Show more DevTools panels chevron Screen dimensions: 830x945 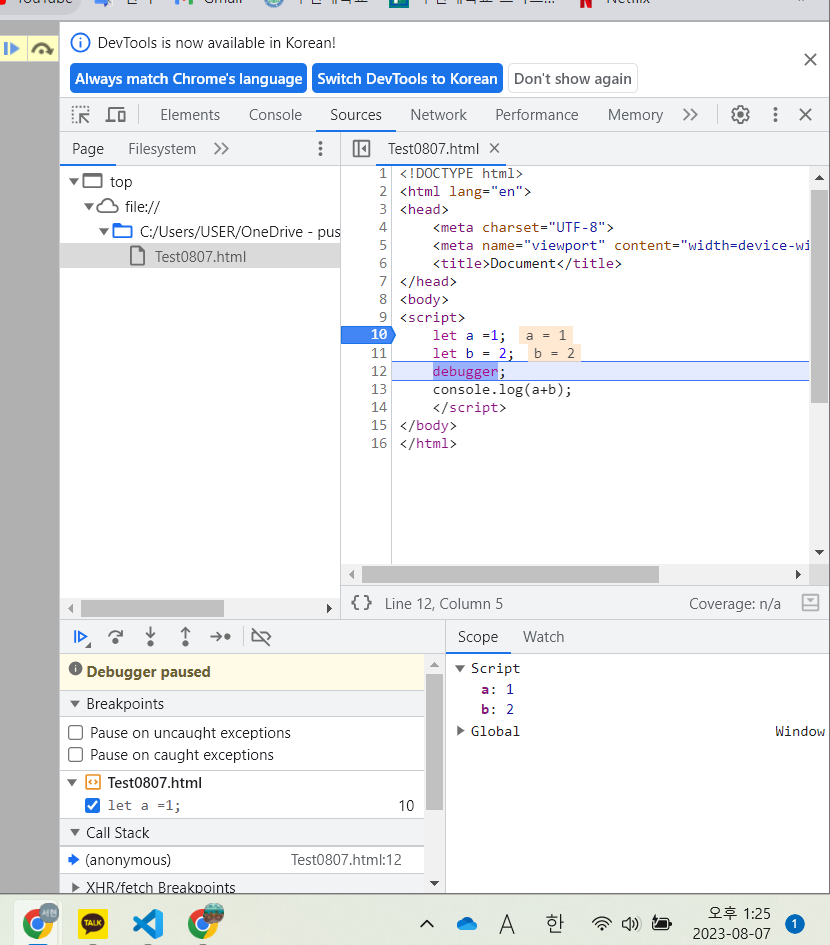(690, 115)
